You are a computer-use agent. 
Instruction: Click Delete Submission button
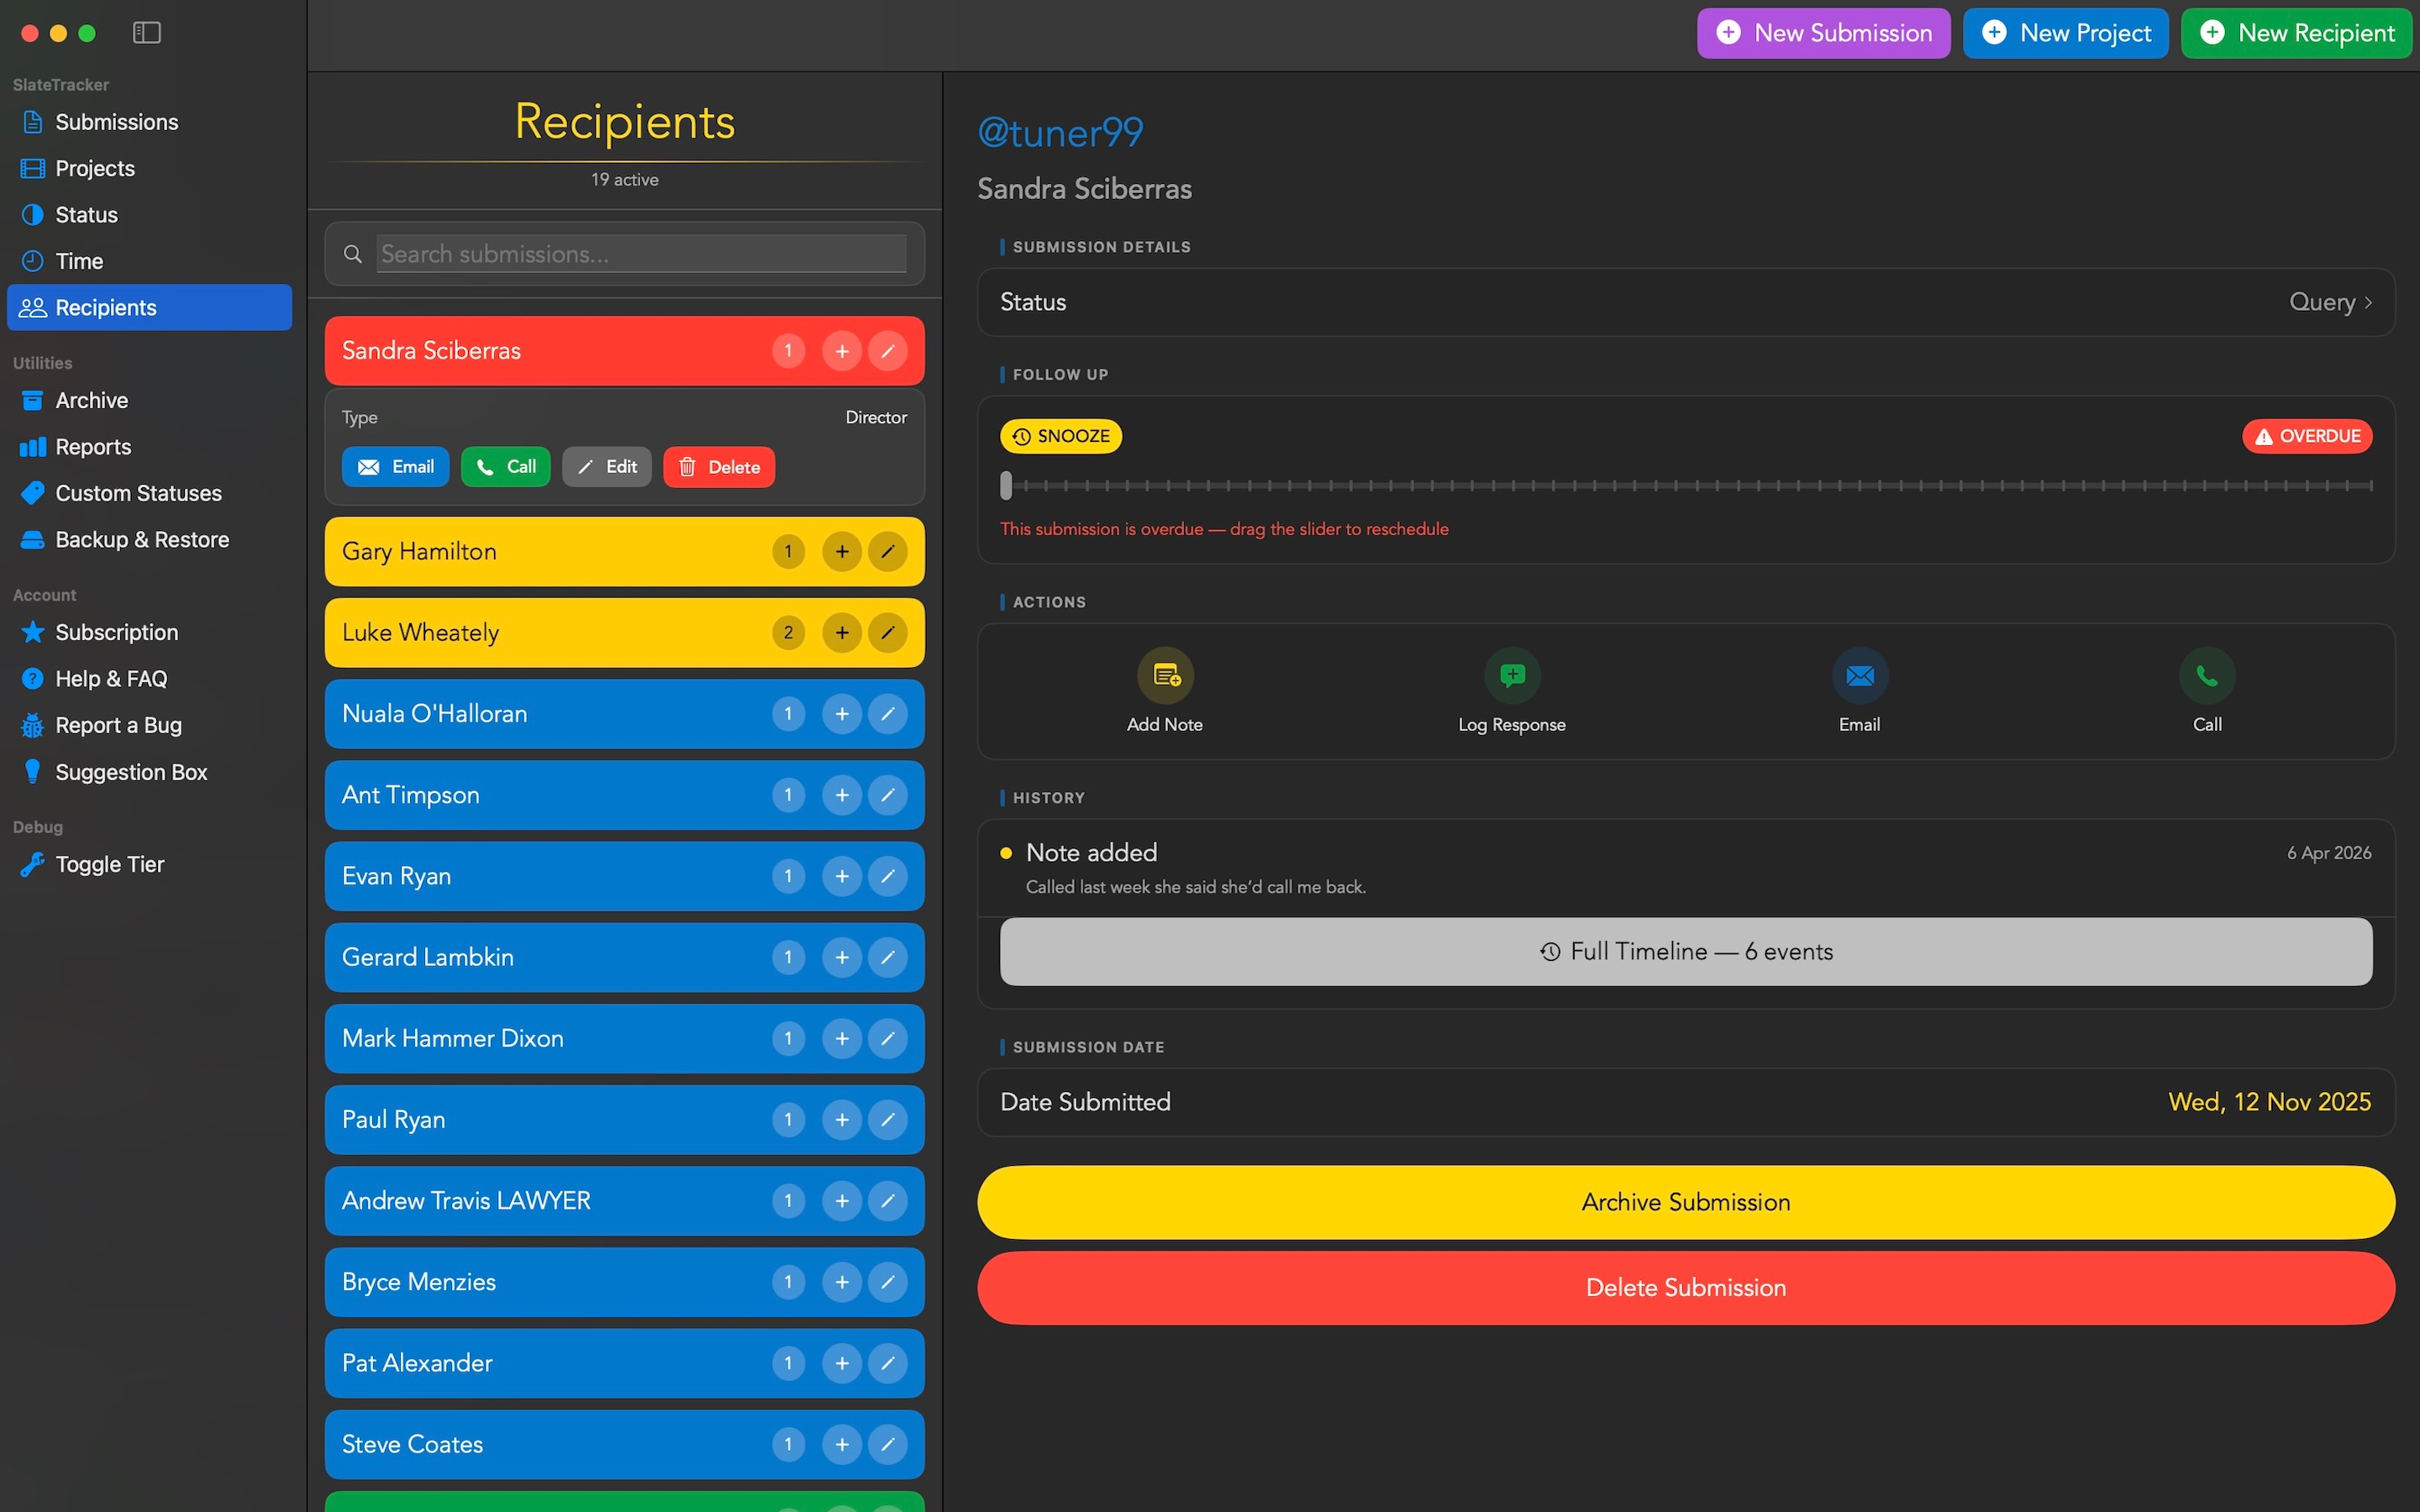click(x=1686, y=1288)
